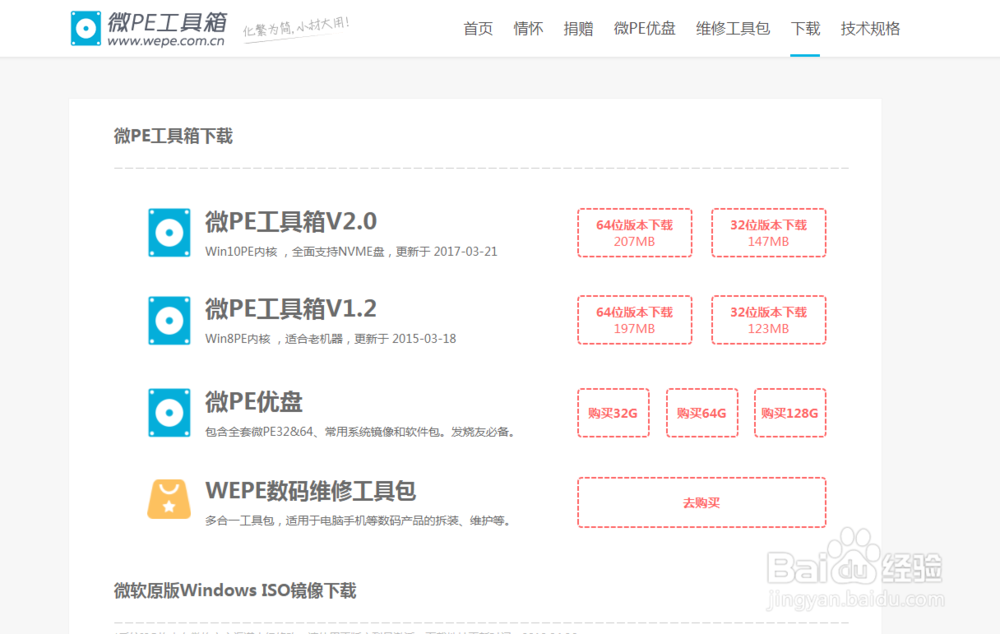Image resolution: width=1000 pixels, height=634 pixels.
Task: Click the 多合一工具包 description text
Action: [x=358, y=520]
